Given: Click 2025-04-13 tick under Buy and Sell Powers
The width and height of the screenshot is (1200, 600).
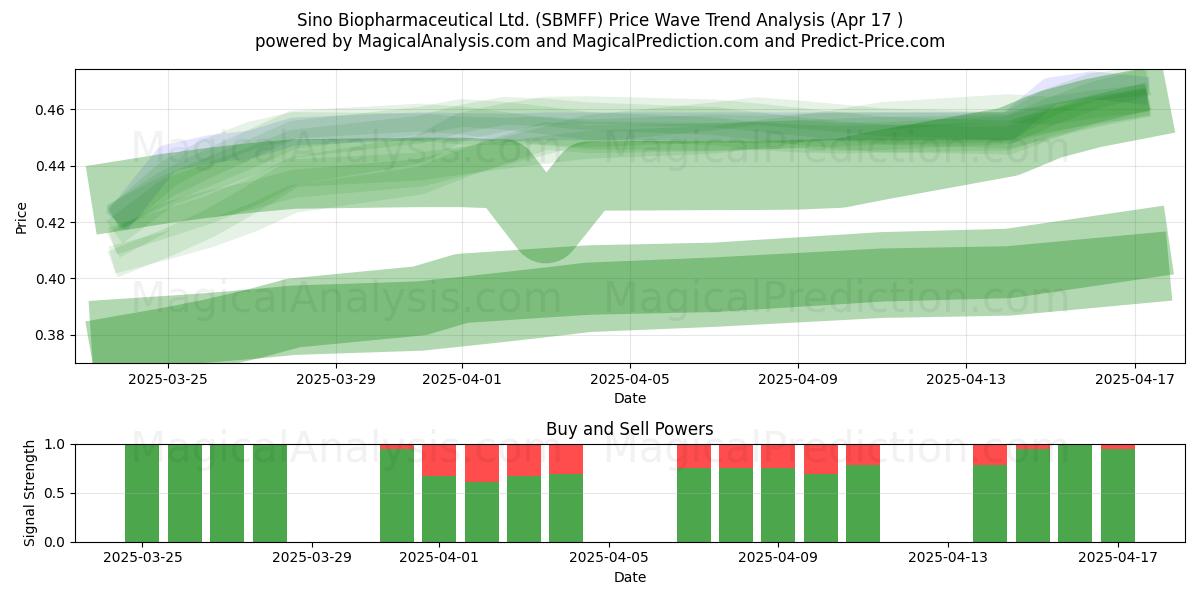Looking at the screenshot, I should coord(948,558).
